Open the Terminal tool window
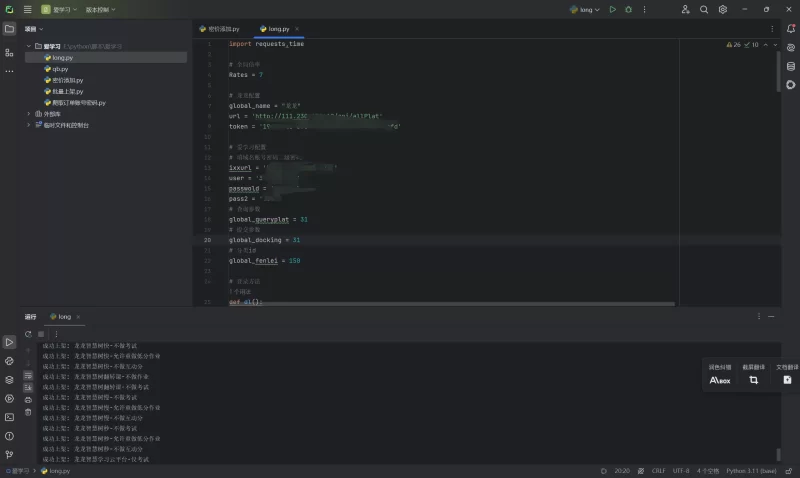This screenshot has width=800, height=478. click(9, 416)
